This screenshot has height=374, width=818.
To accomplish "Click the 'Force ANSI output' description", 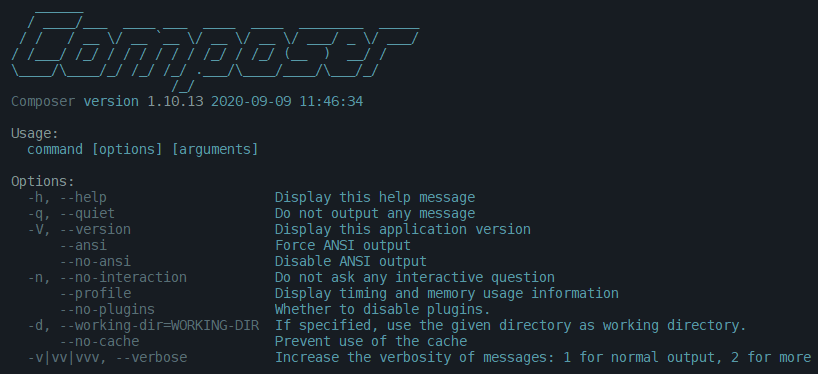I will tap(343, 245).
